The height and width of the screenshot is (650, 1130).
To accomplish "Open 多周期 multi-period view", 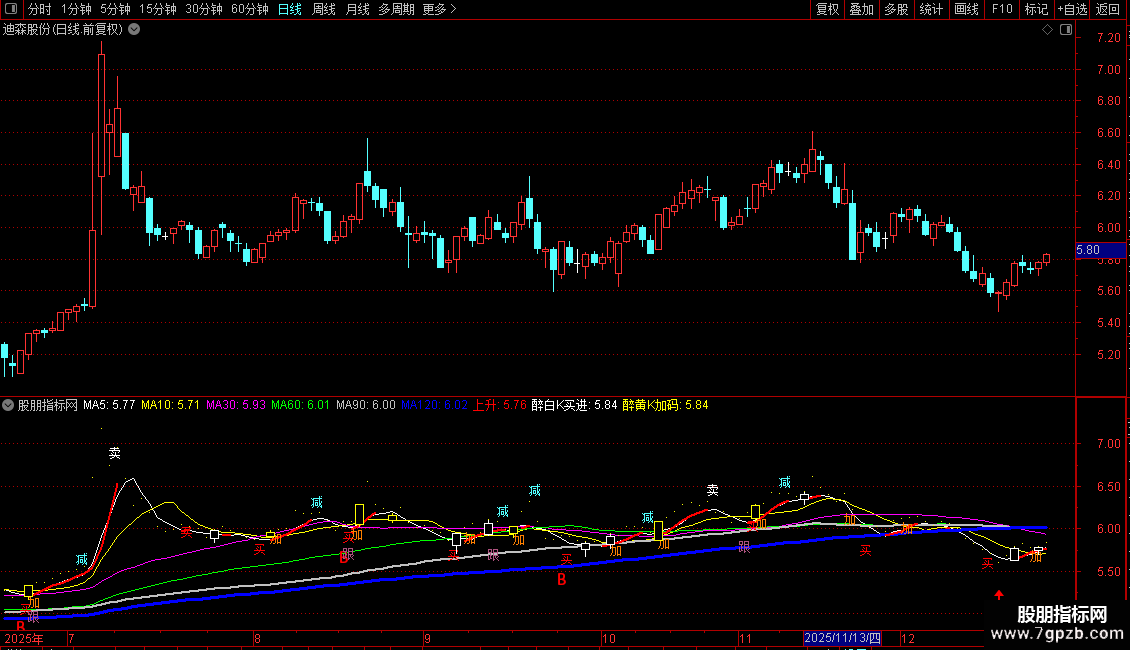I will [396, 9].
